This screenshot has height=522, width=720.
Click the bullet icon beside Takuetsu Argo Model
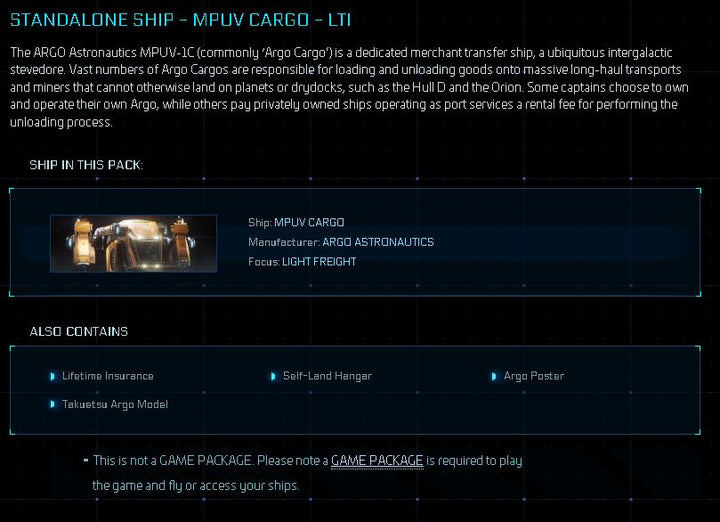tap(53, 404)
